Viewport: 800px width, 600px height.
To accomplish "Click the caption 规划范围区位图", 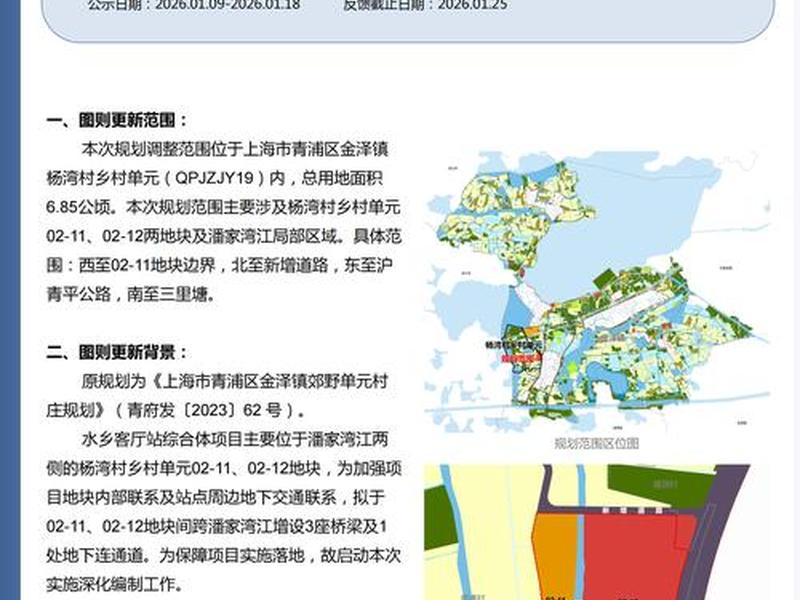I will pyautogui.click(x=596, y=443).
